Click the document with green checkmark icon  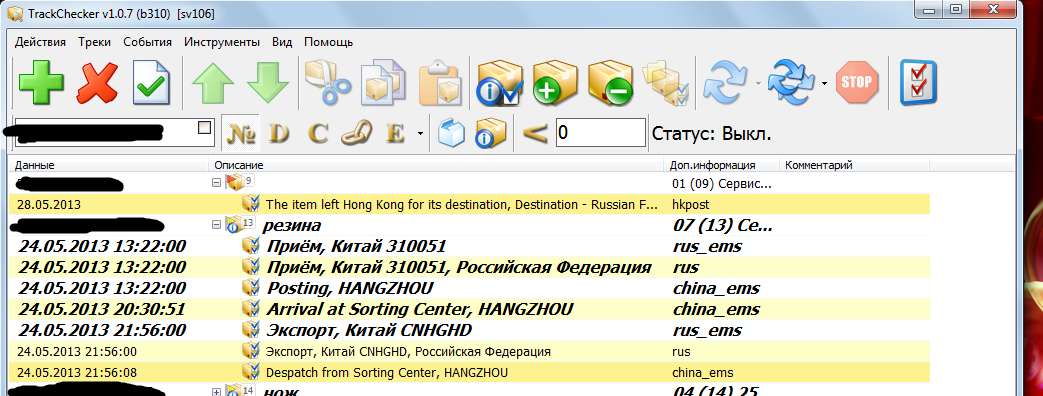tap(151, 83)
